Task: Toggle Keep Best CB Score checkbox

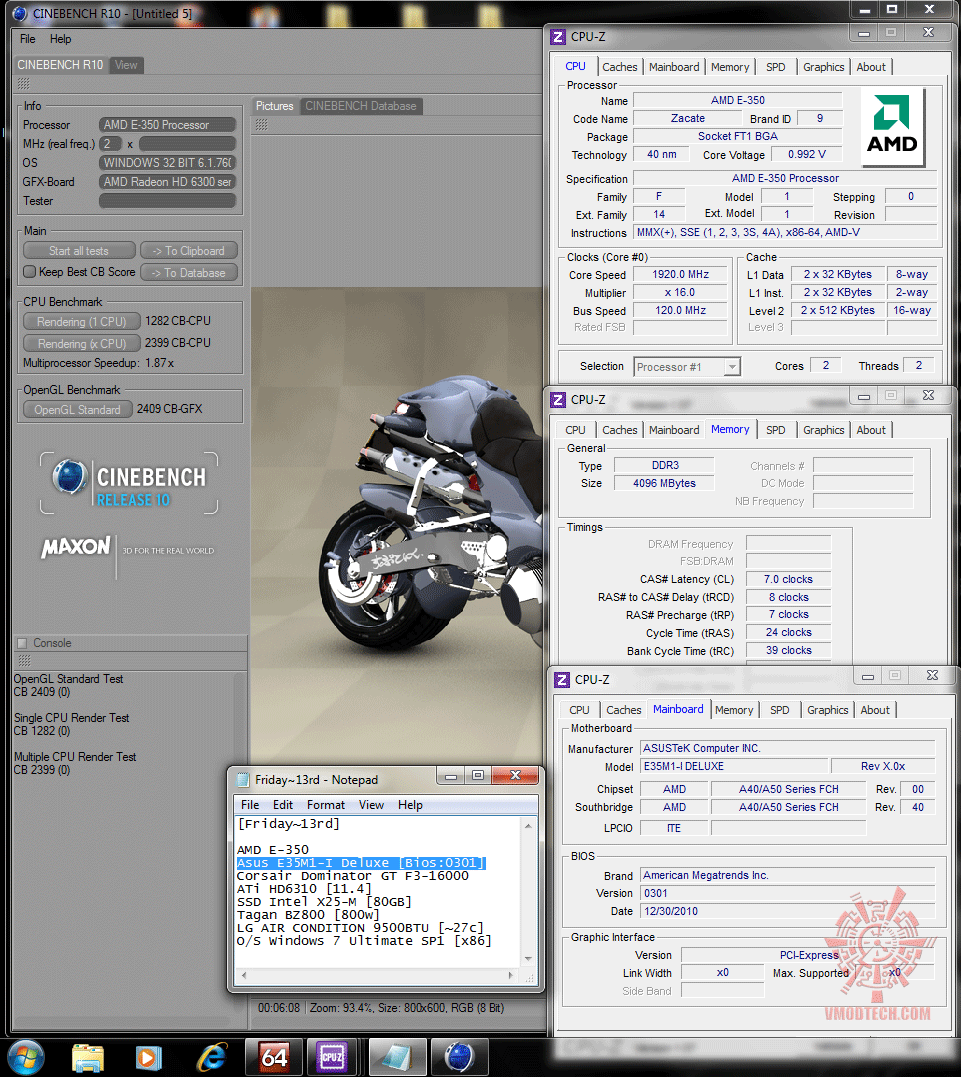Action: click(x=30, y=272)
